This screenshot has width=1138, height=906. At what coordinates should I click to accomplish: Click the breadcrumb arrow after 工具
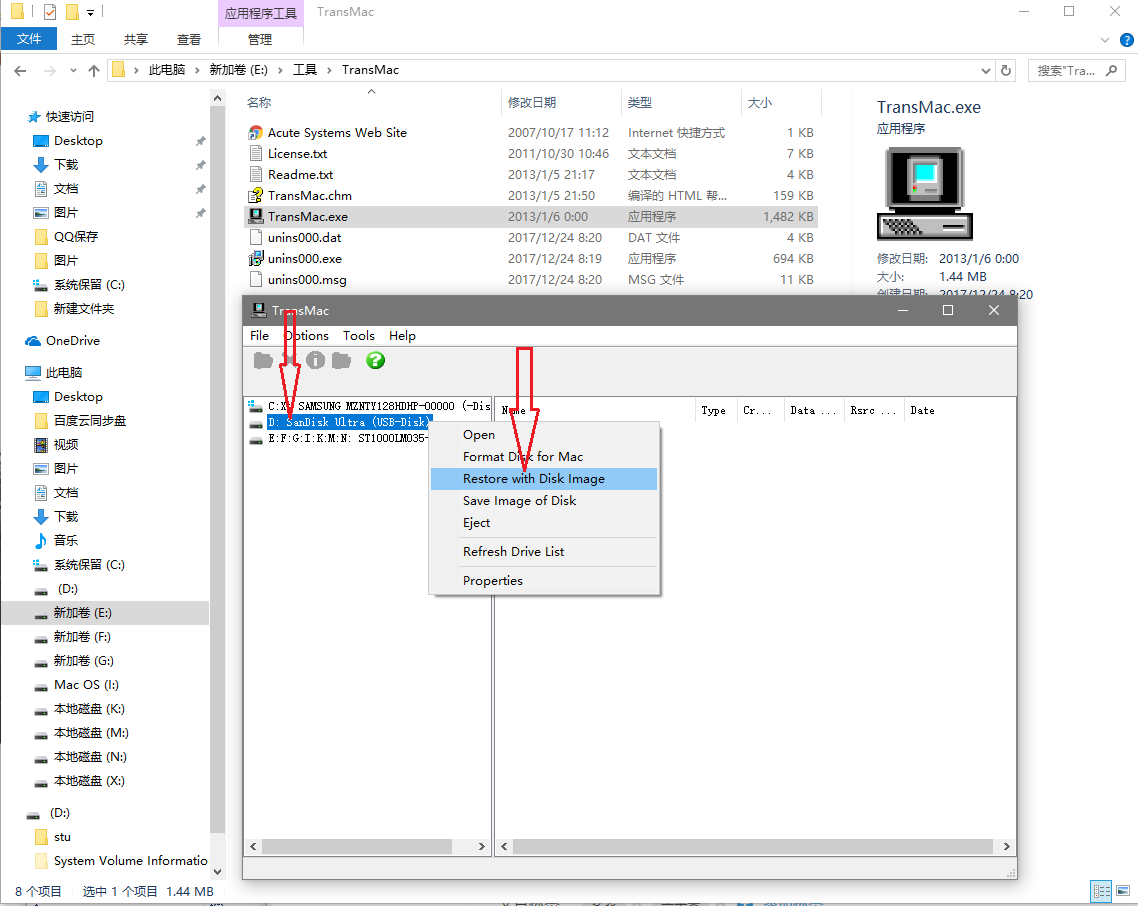click(x=329, y=70)
